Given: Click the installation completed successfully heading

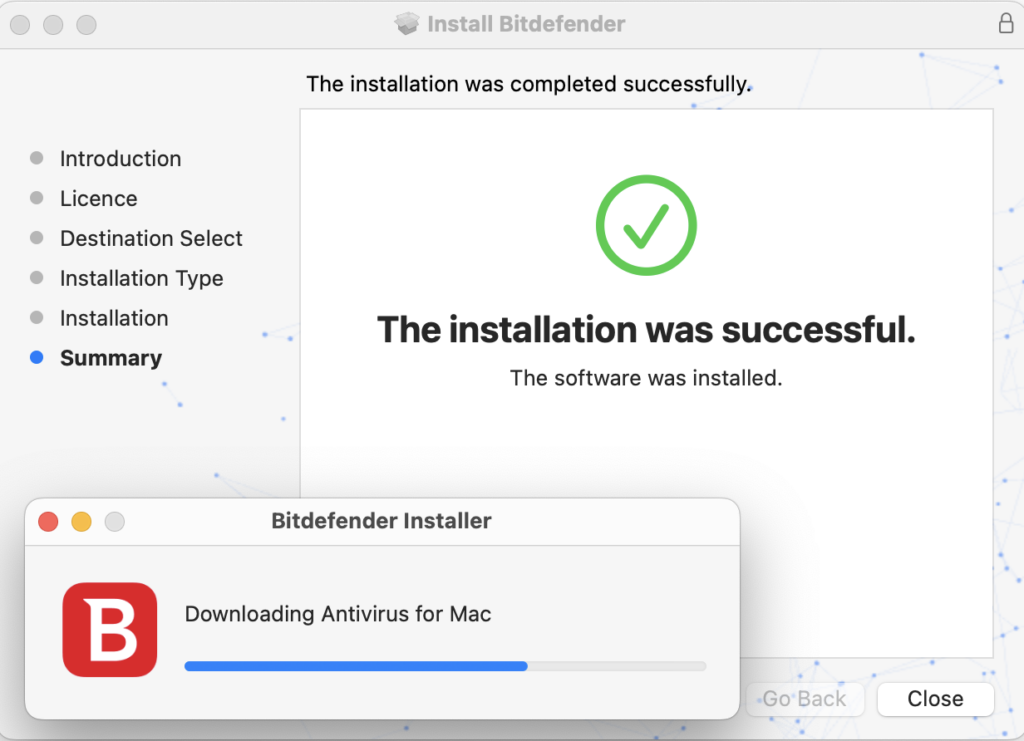Looking at the screenshot, I should point(528,84).
